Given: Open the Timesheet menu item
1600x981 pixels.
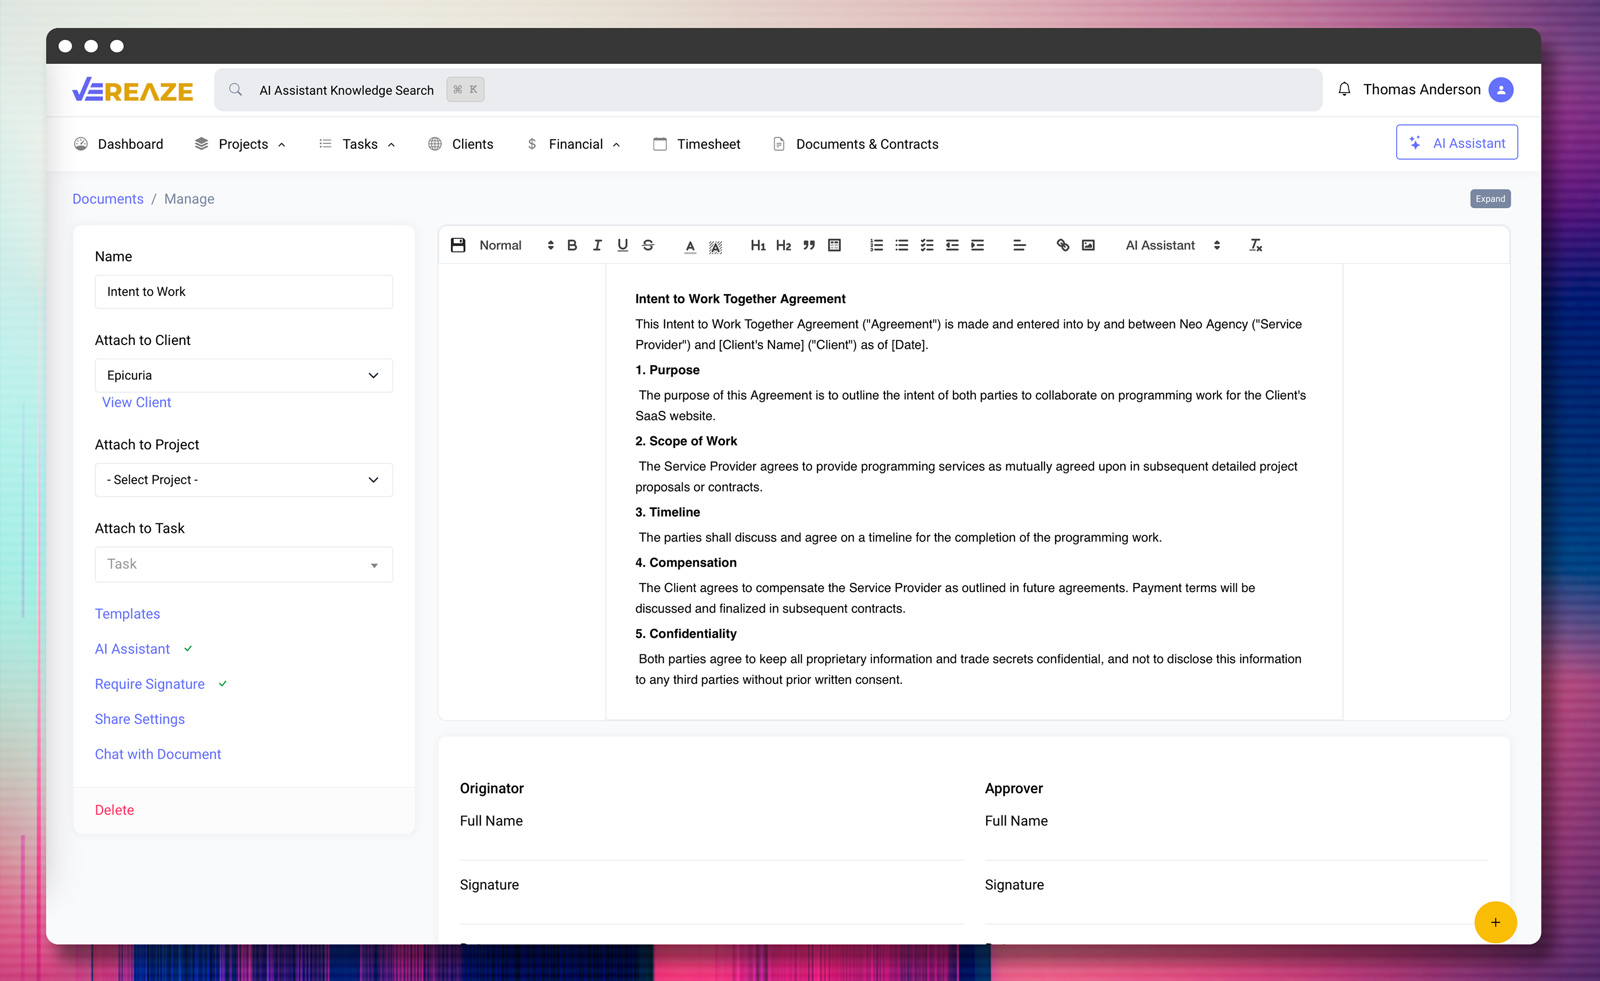Looking at the screenshot, I should coord(697,144).
